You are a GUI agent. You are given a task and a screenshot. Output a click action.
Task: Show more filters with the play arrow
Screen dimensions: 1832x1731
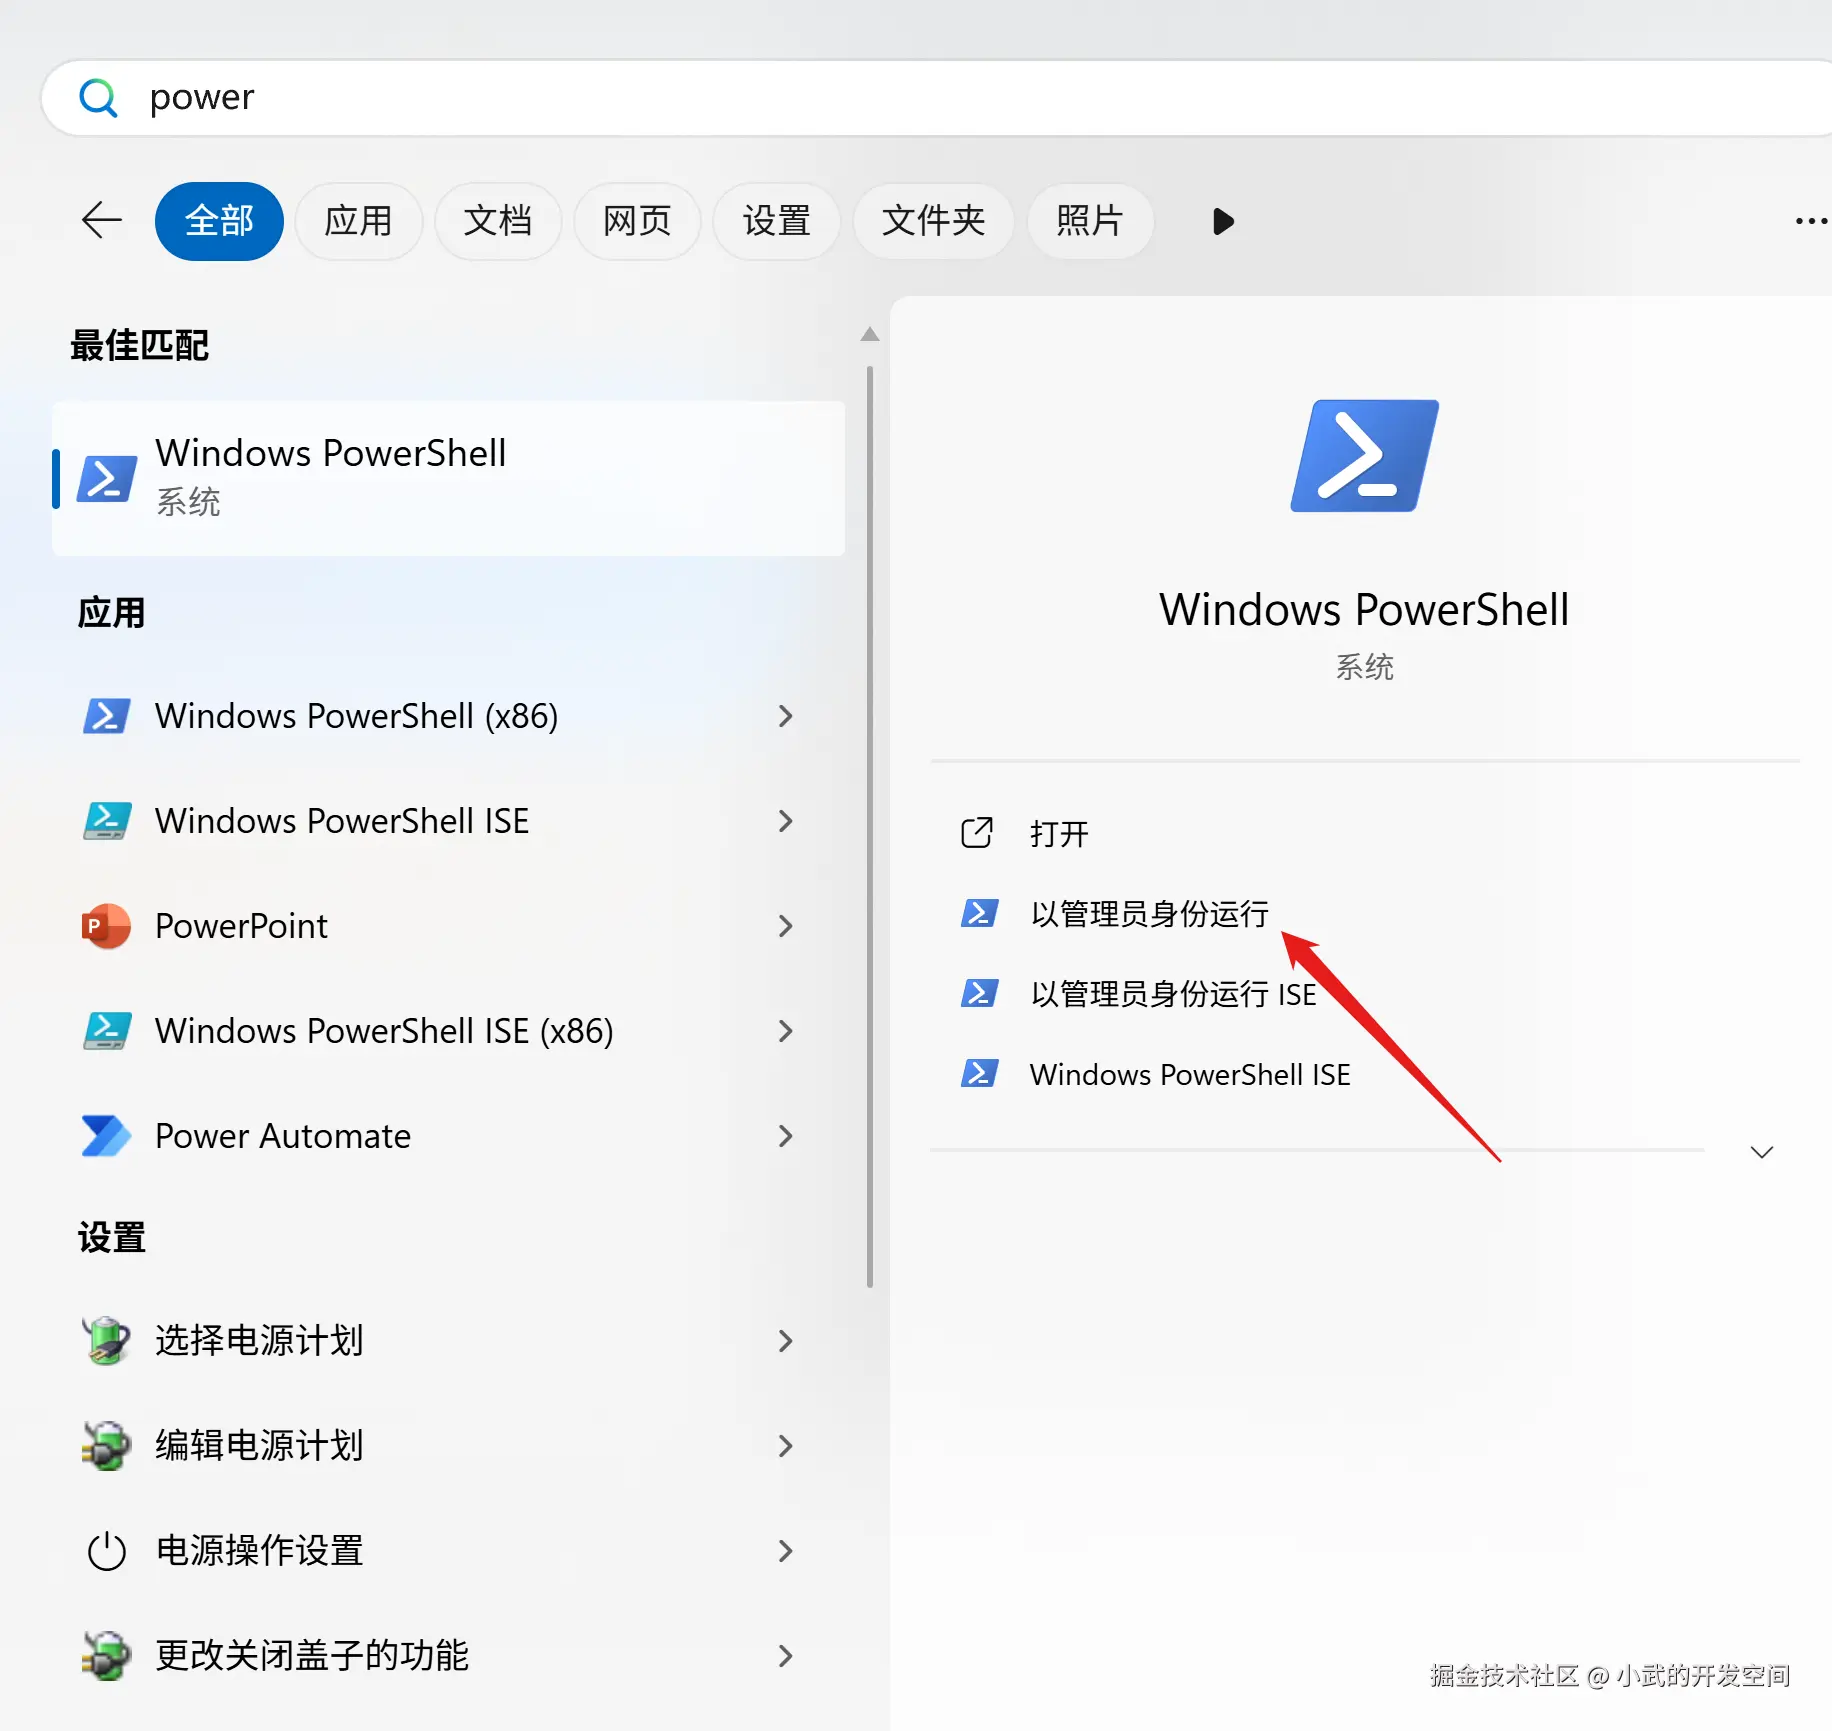tap(1222, 221)
